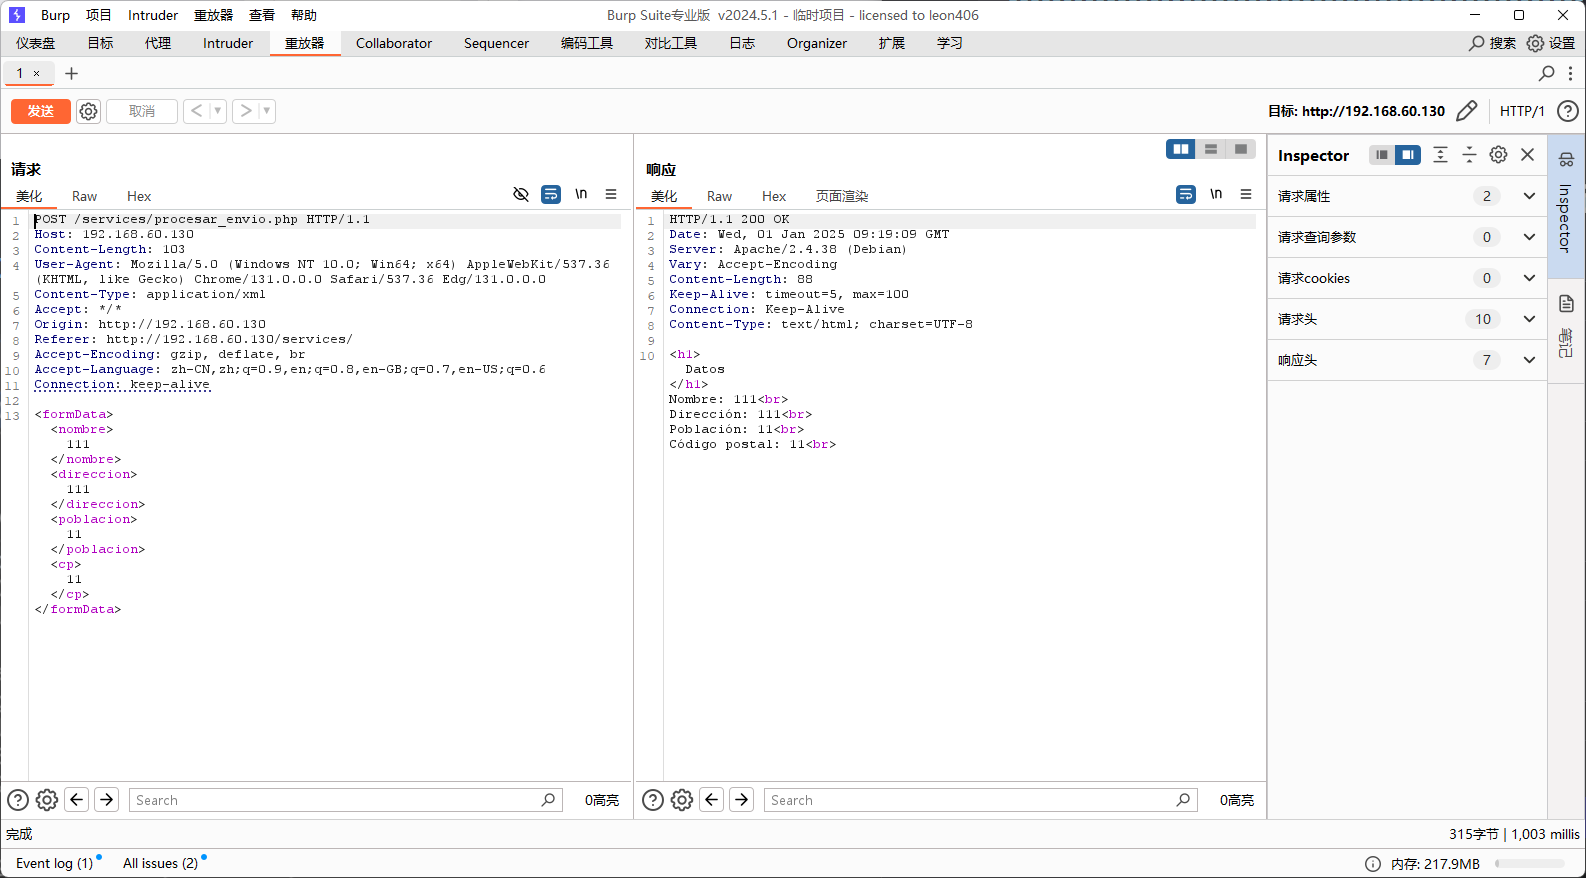The height and width of the screenshot is (878, 1586).
Task: Open the history back dropdown arrow
Action: click(x=217, y=111)
